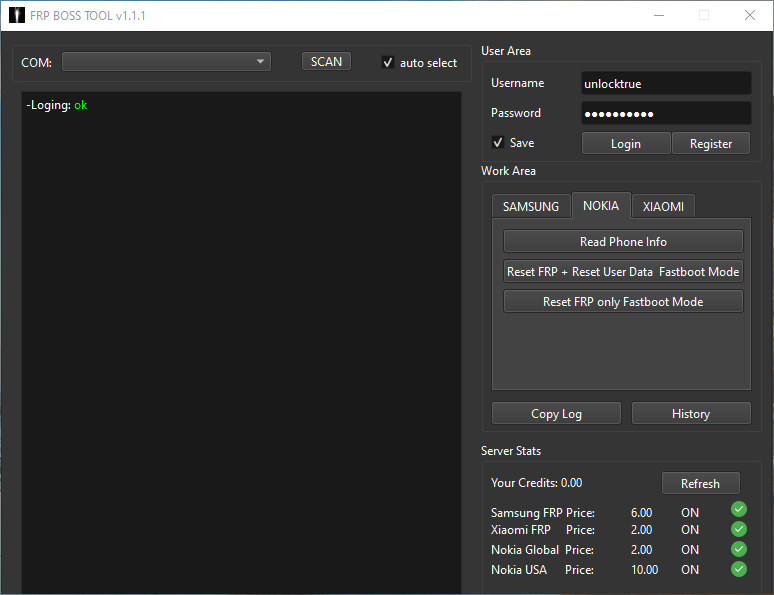Click the FRP Boss Tool app icon in title bar
774x595 pixels.
[x=16, y=16]
